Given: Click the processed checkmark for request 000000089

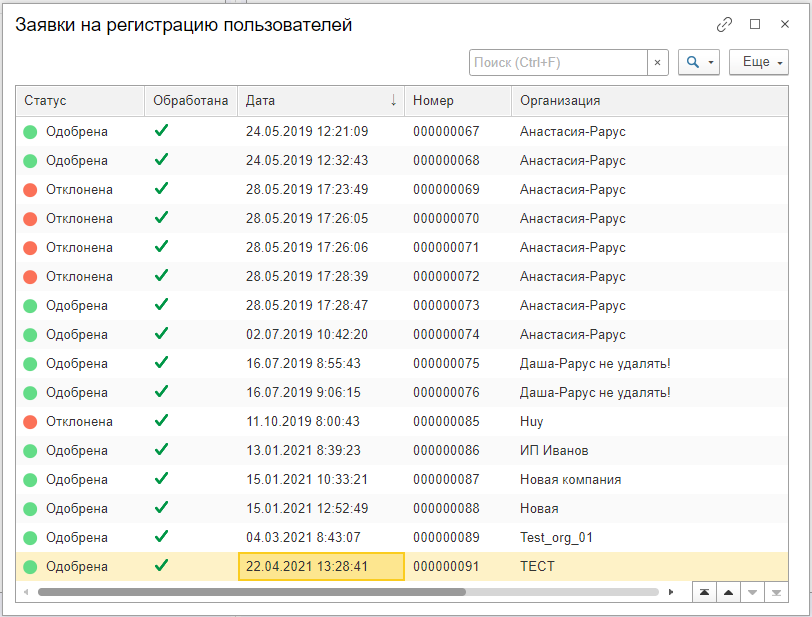Looking at the screenshot, I should (x=161, y=537).
